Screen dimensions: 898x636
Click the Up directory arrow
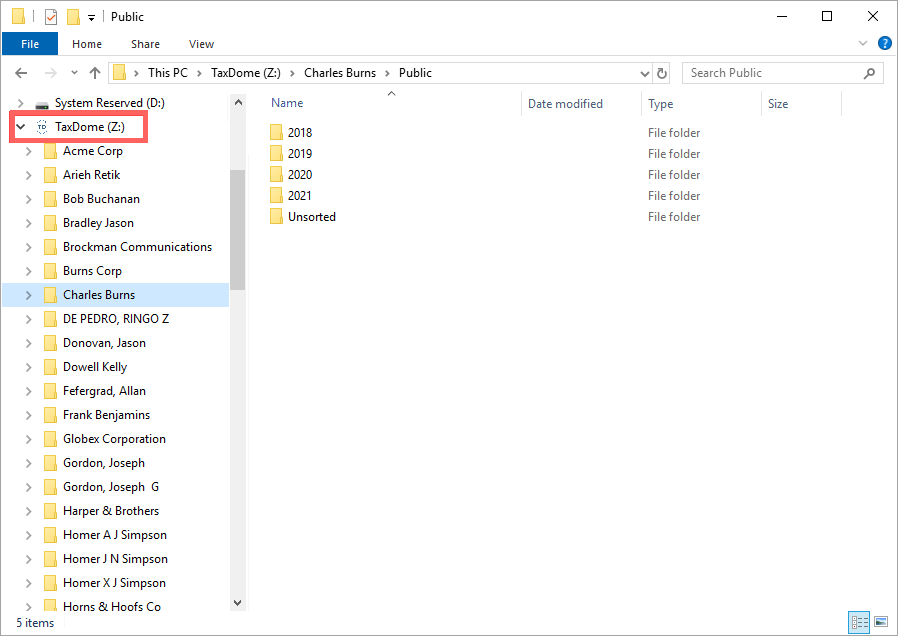[x=95, y=73]
